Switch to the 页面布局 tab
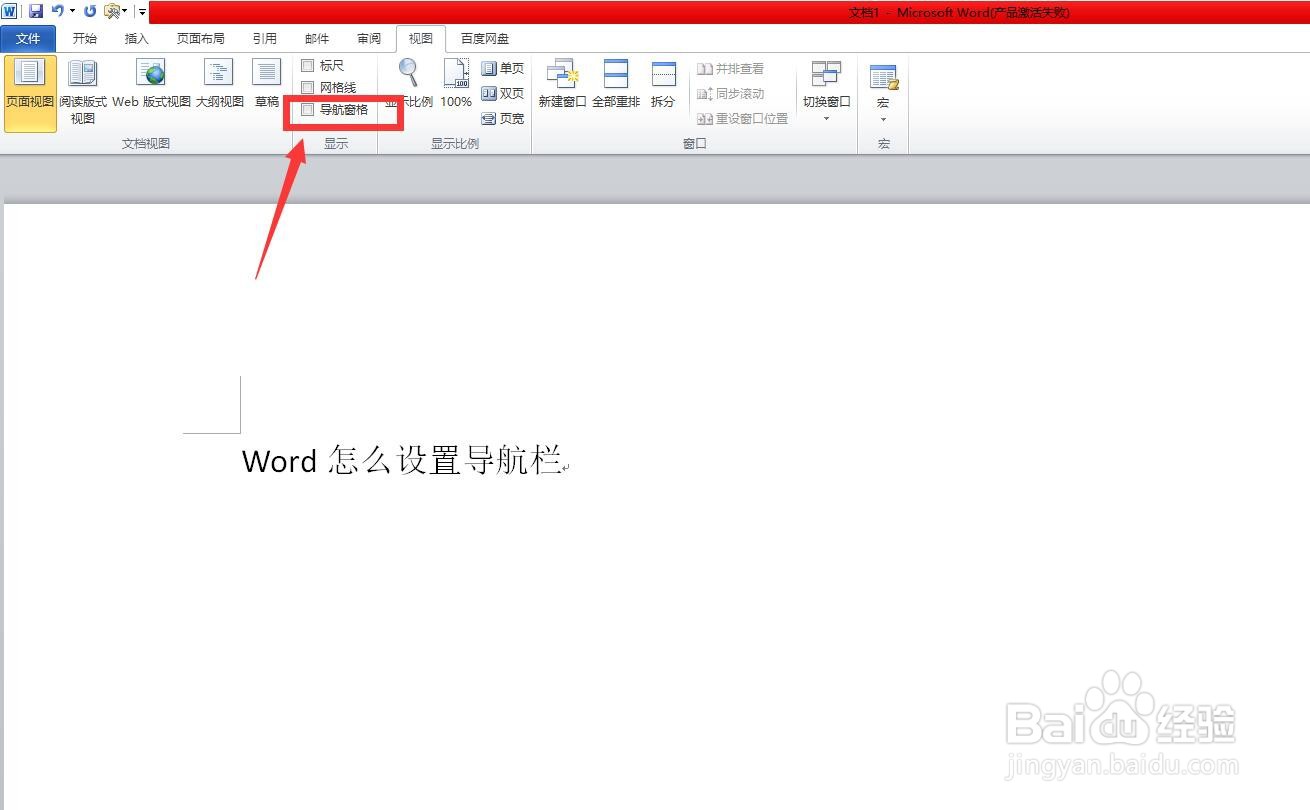The image size is (1310, 810). click(200, 39)
